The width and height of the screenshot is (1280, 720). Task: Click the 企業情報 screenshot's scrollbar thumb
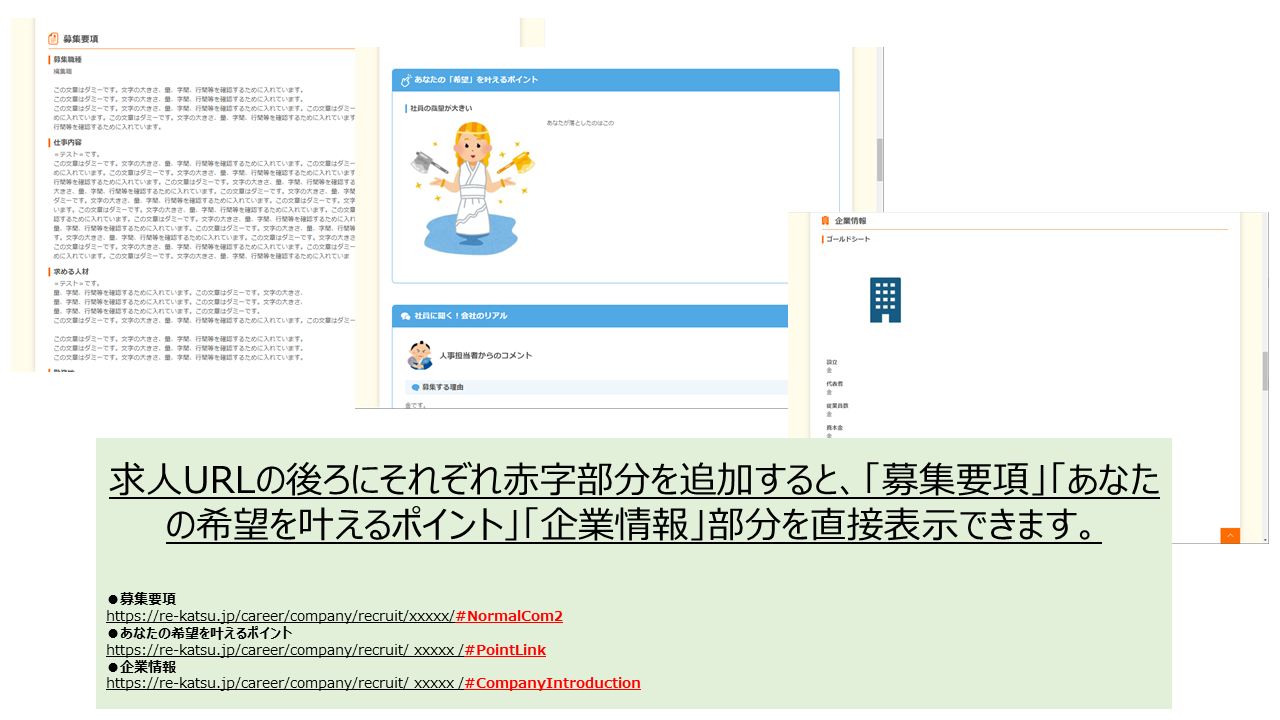click(x=1264, y=370)
